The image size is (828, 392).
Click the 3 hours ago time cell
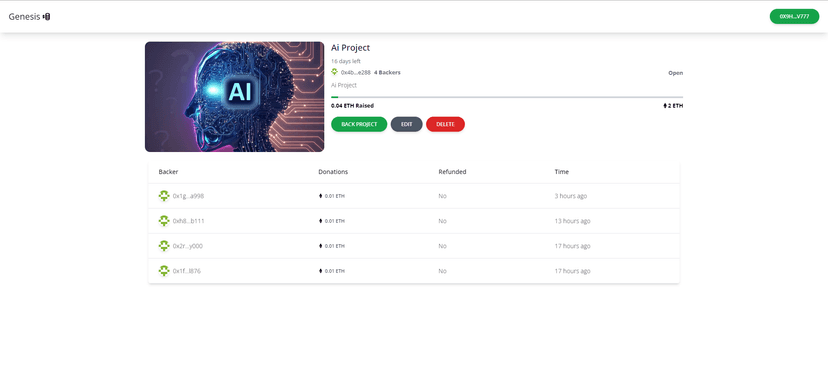click(571, 196)
